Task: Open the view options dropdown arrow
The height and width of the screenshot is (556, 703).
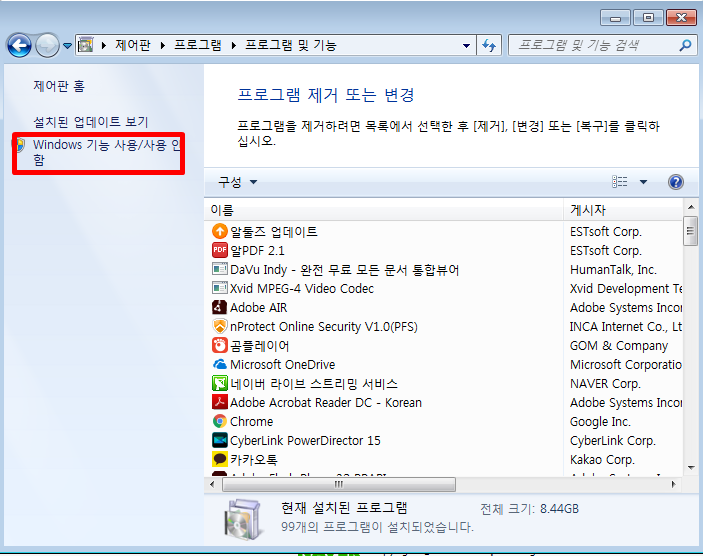Action: point(643,182)
